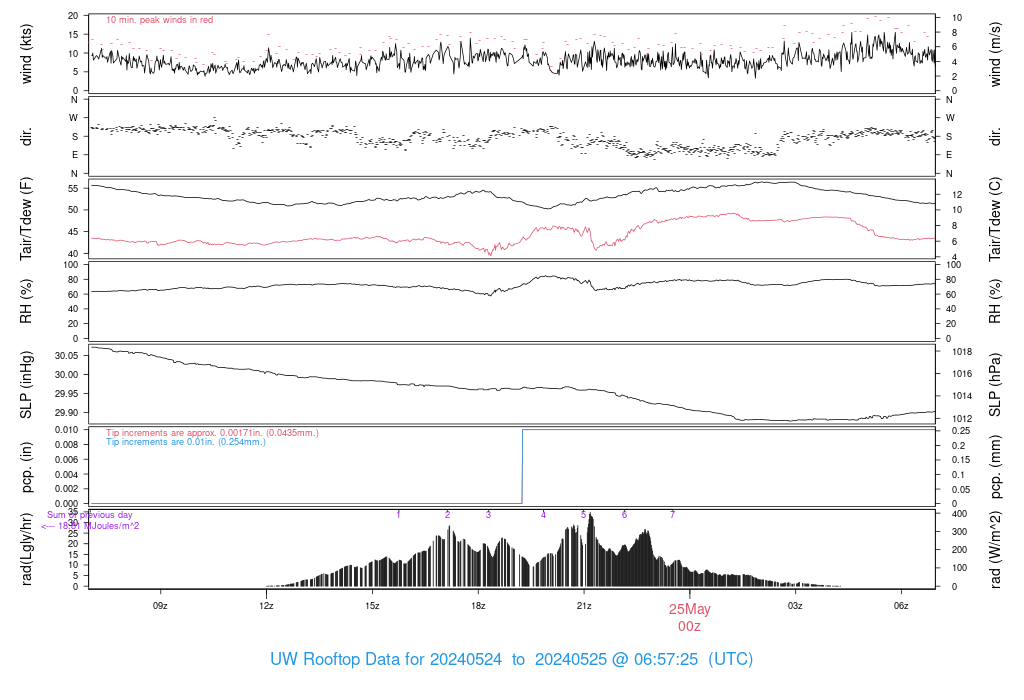
Task: Select the '1014' hPa tick value
Action: (962, 396)
